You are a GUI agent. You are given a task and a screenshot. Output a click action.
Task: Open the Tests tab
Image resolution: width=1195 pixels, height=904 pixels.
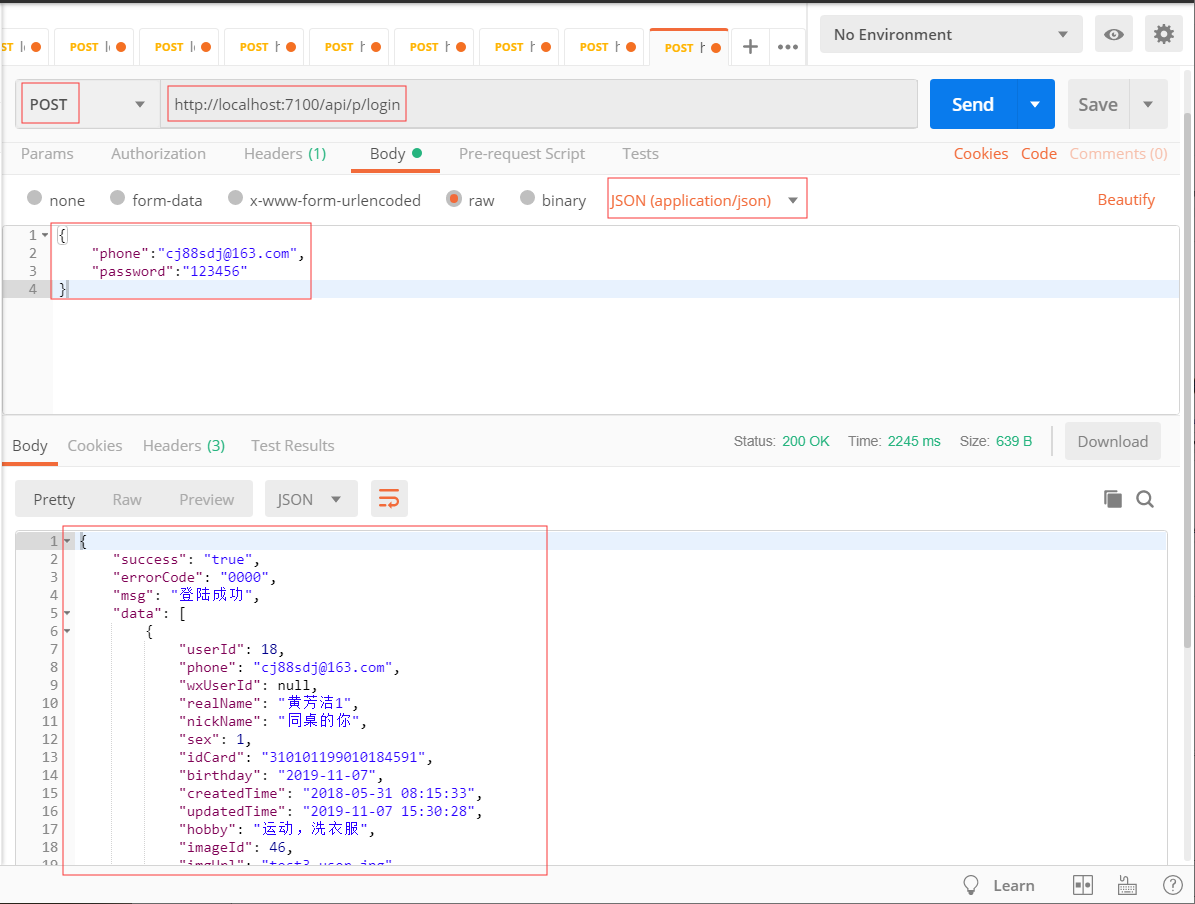[640, 153]
